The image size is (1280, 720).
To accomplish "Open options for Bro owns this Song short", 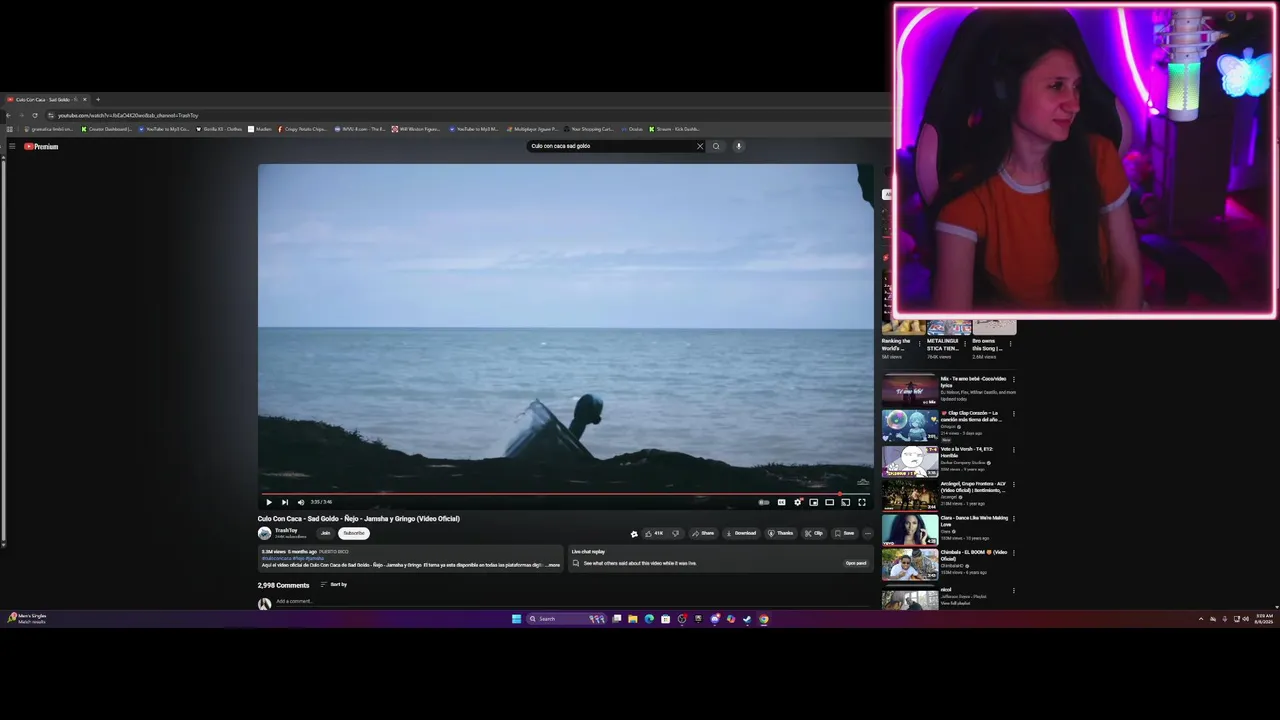I will click(x=1011, y=343).
